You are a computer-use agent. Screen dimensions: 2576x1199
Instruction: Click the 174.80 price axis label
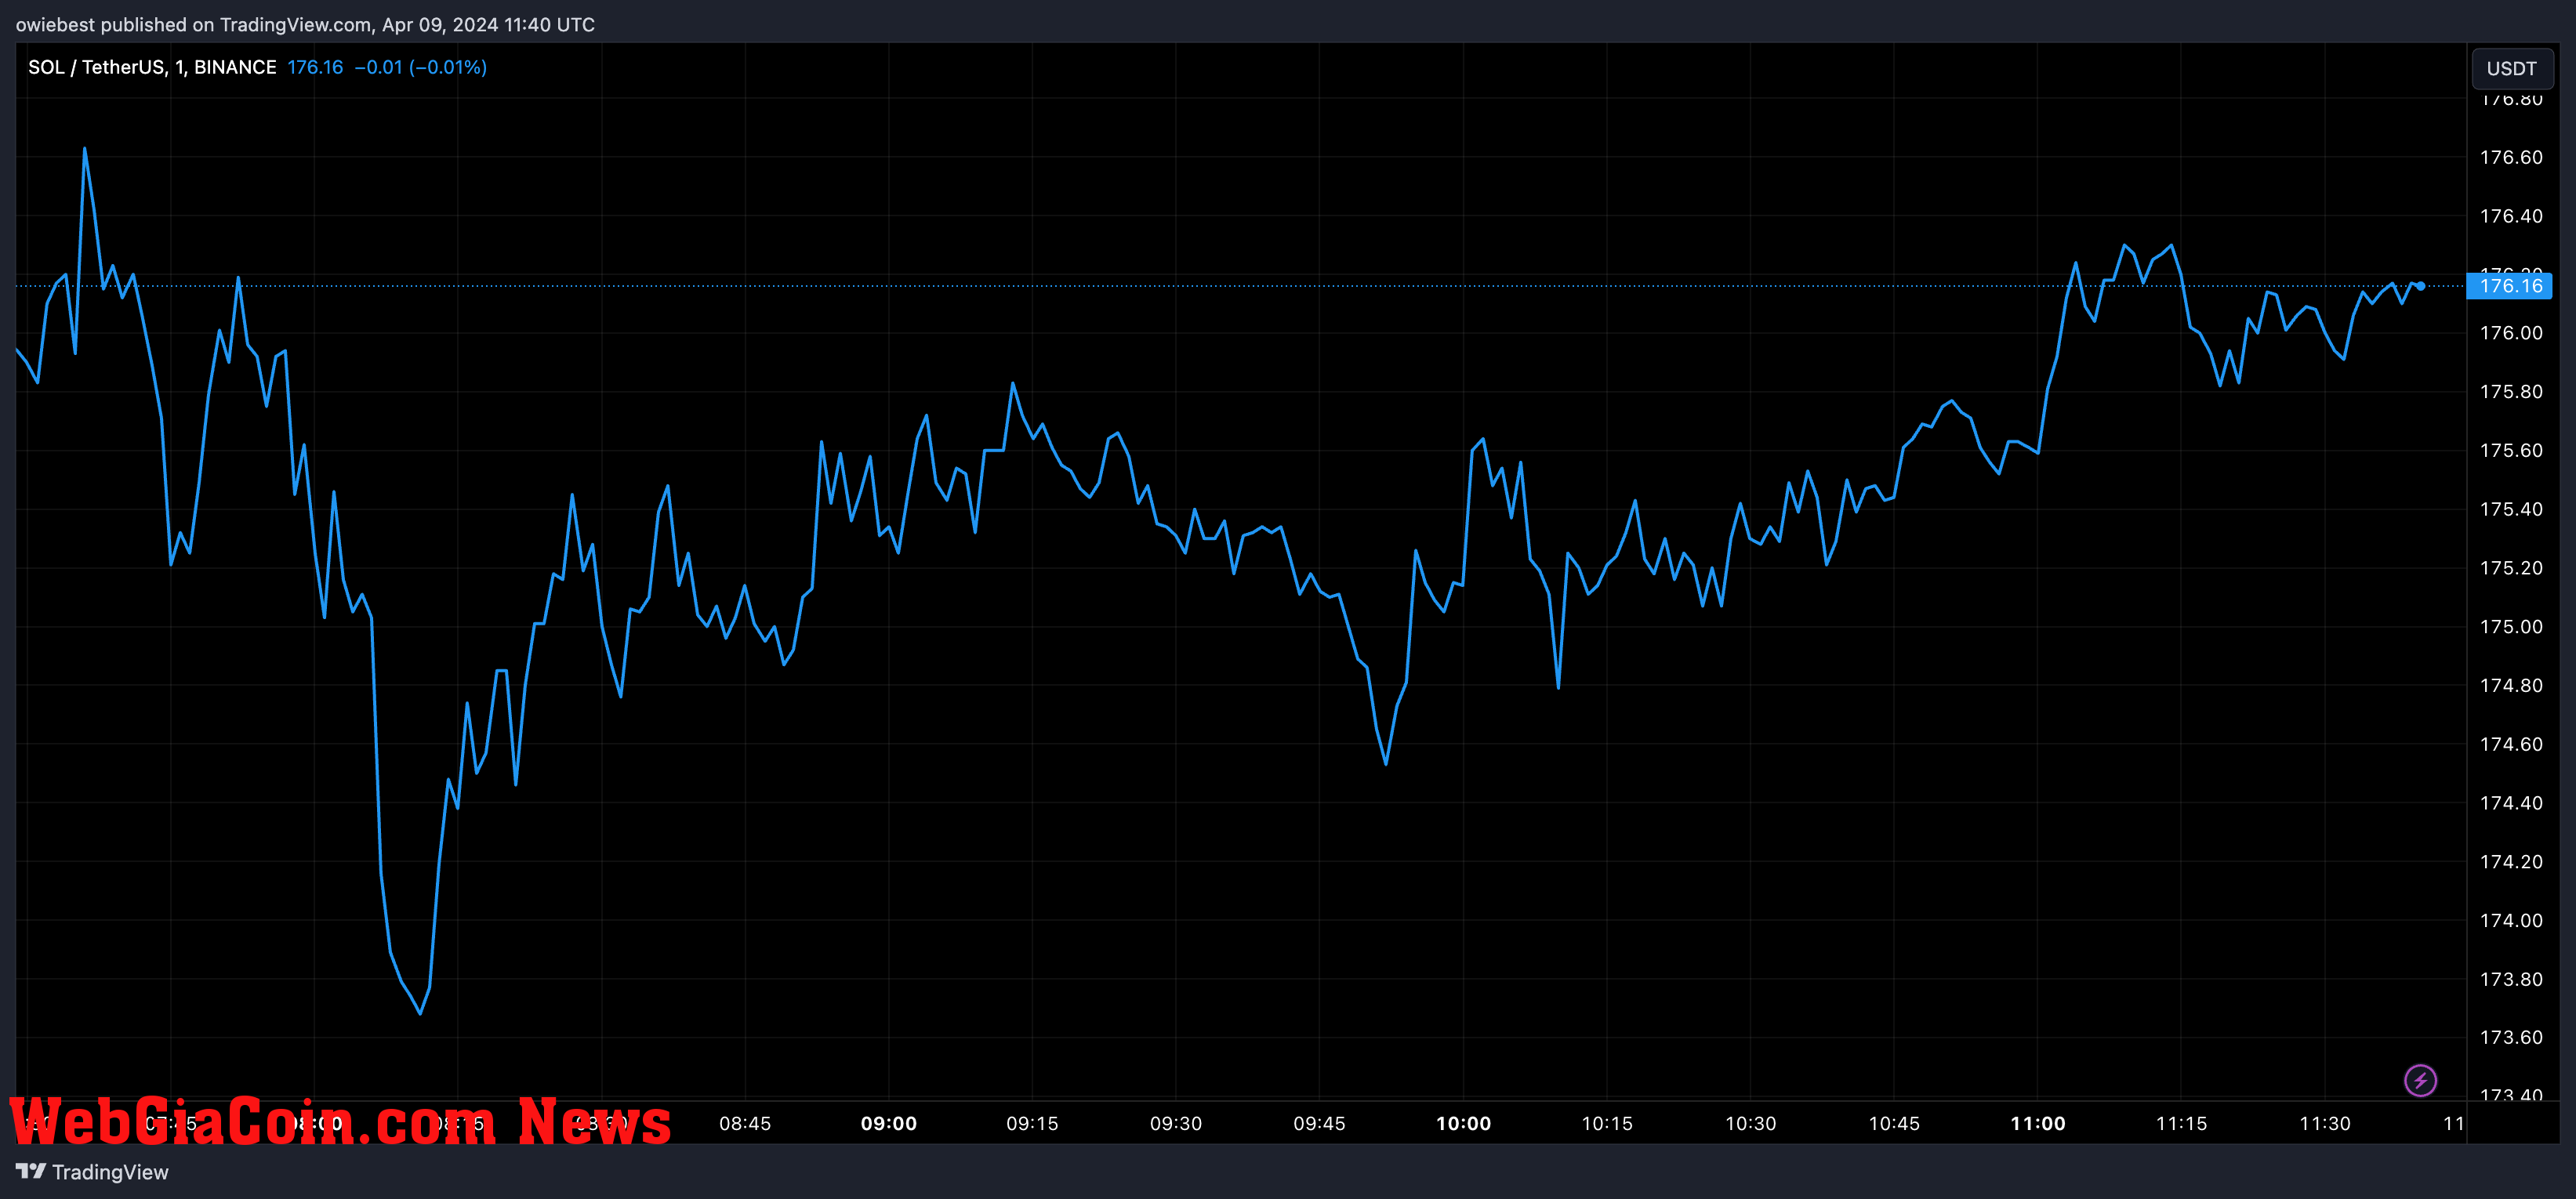[x=2511, y=686]
